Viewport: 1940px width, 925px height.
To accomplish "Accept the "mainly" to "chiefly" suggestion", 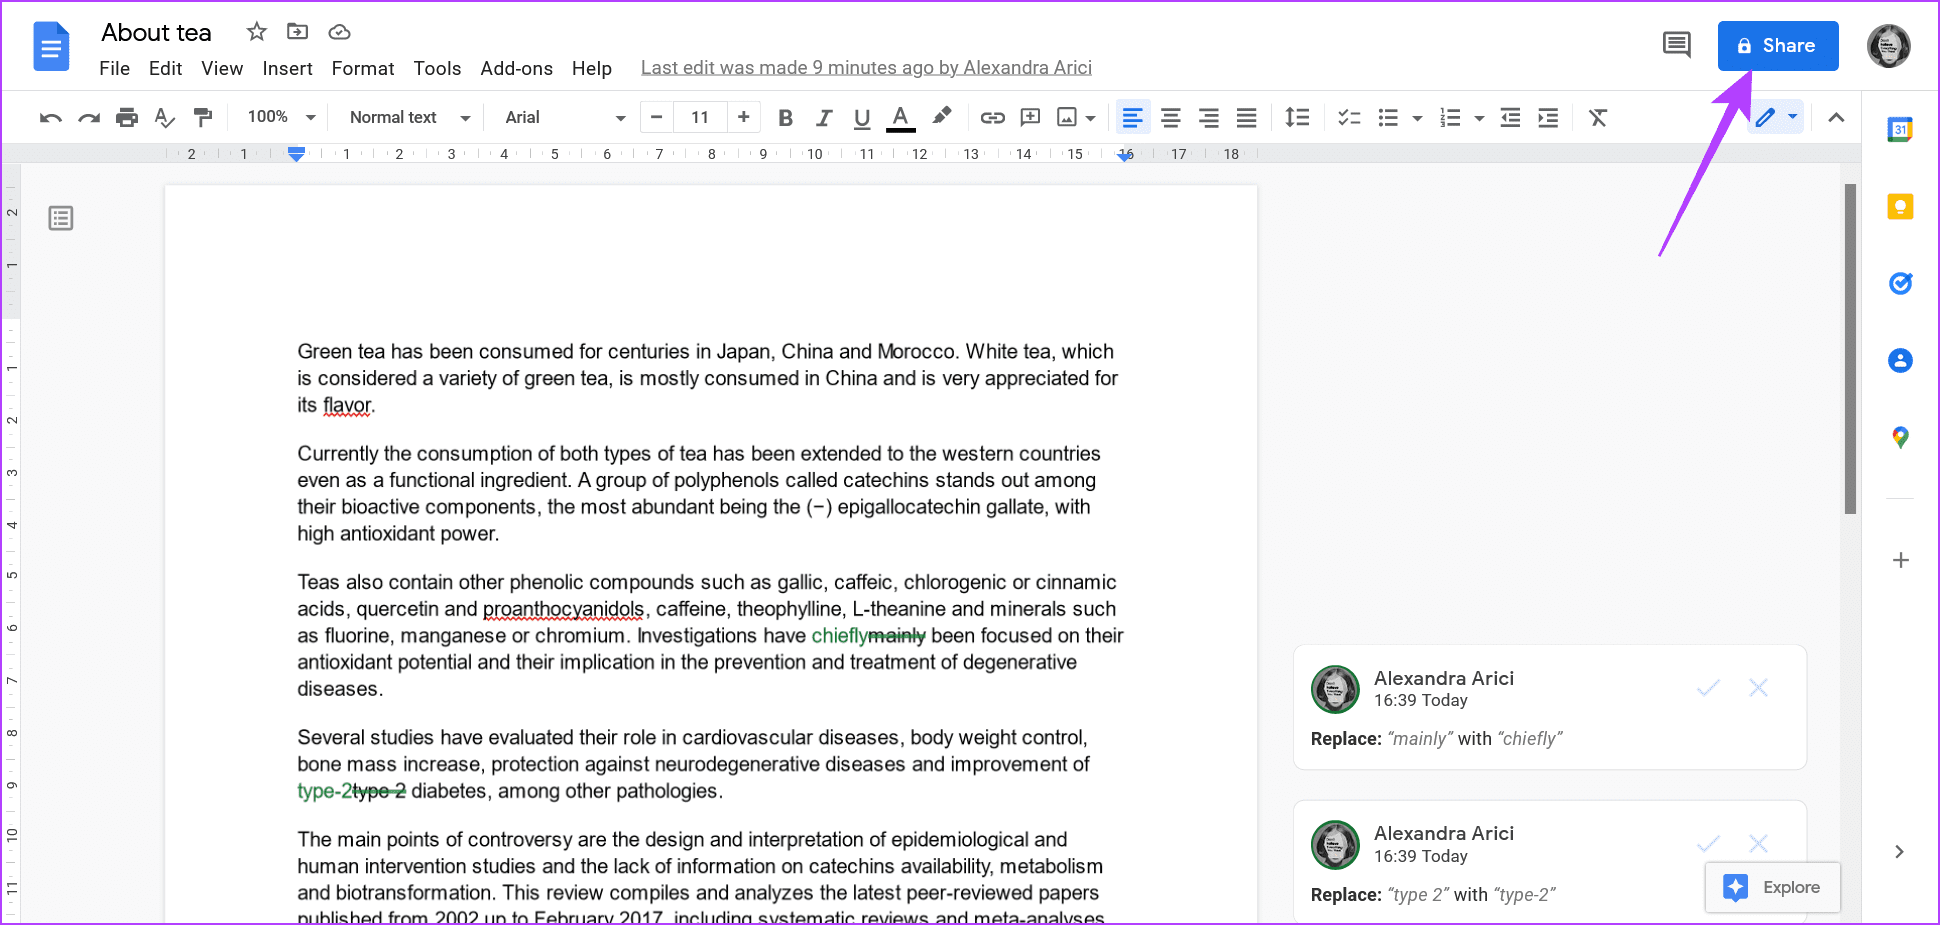I will click(1708, 688).
